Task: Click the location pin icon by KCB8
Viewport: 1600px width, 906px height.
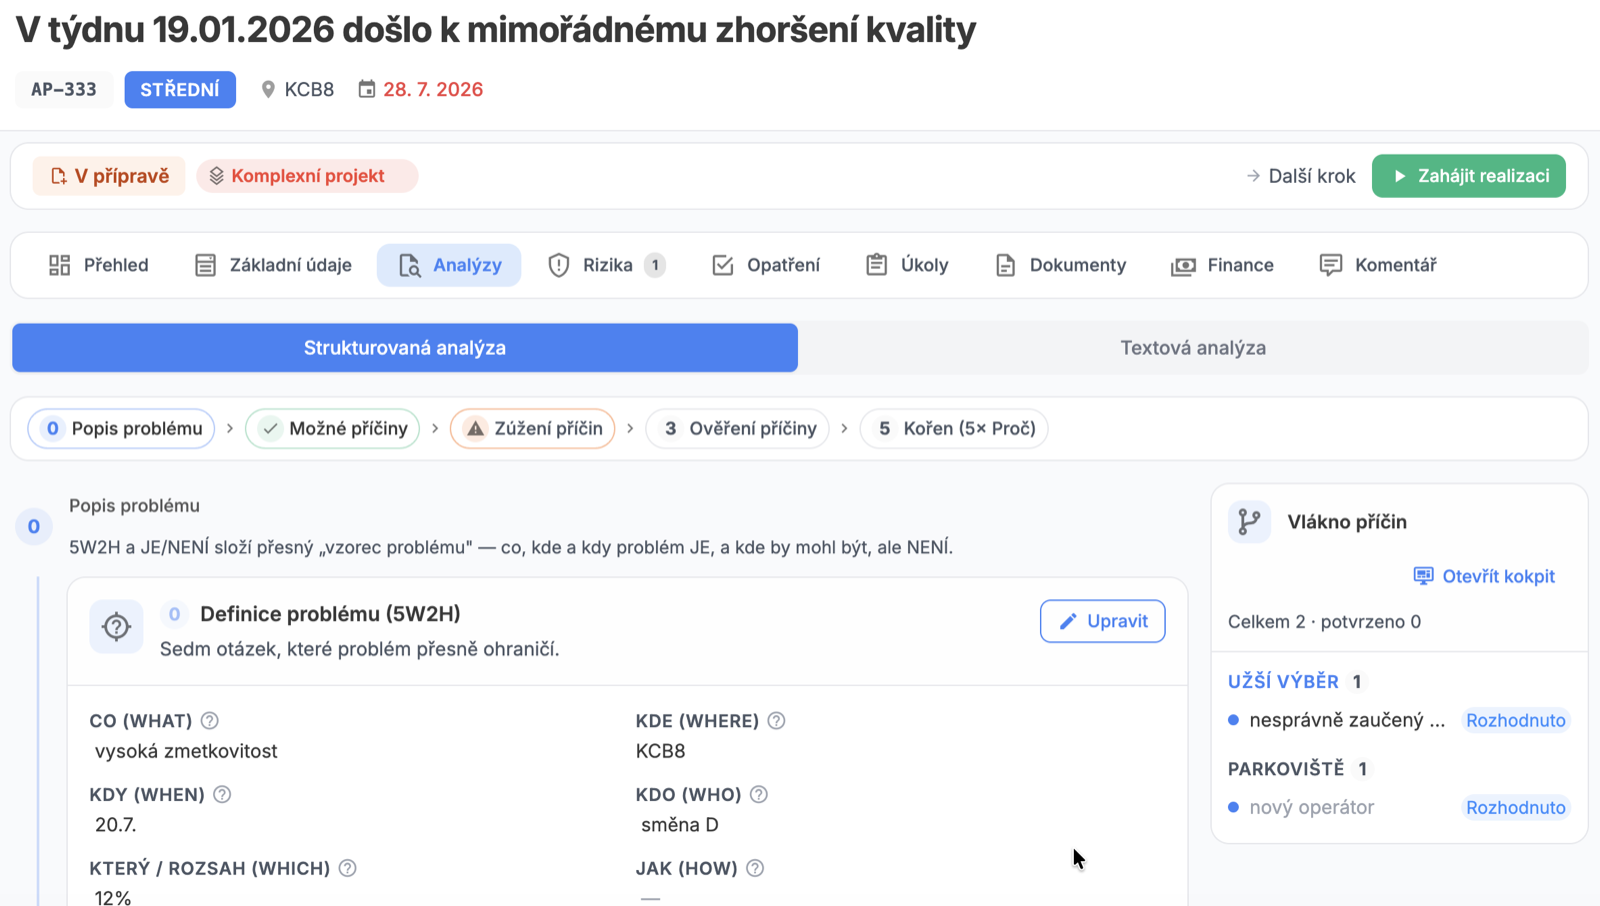Action: (x=268, y=89)
